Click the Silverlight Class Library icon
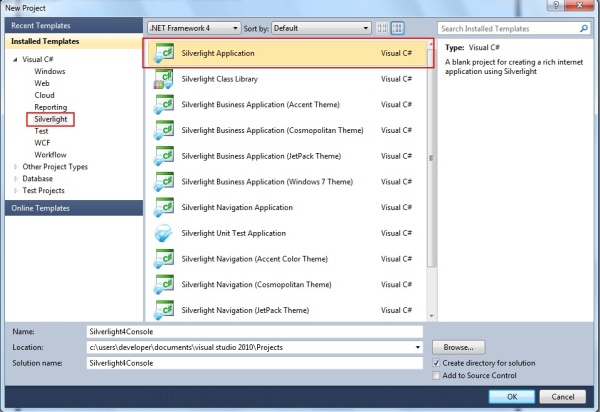Image resolution: width=600 pixels, height=412 pixels. click(x=164, y=79)
